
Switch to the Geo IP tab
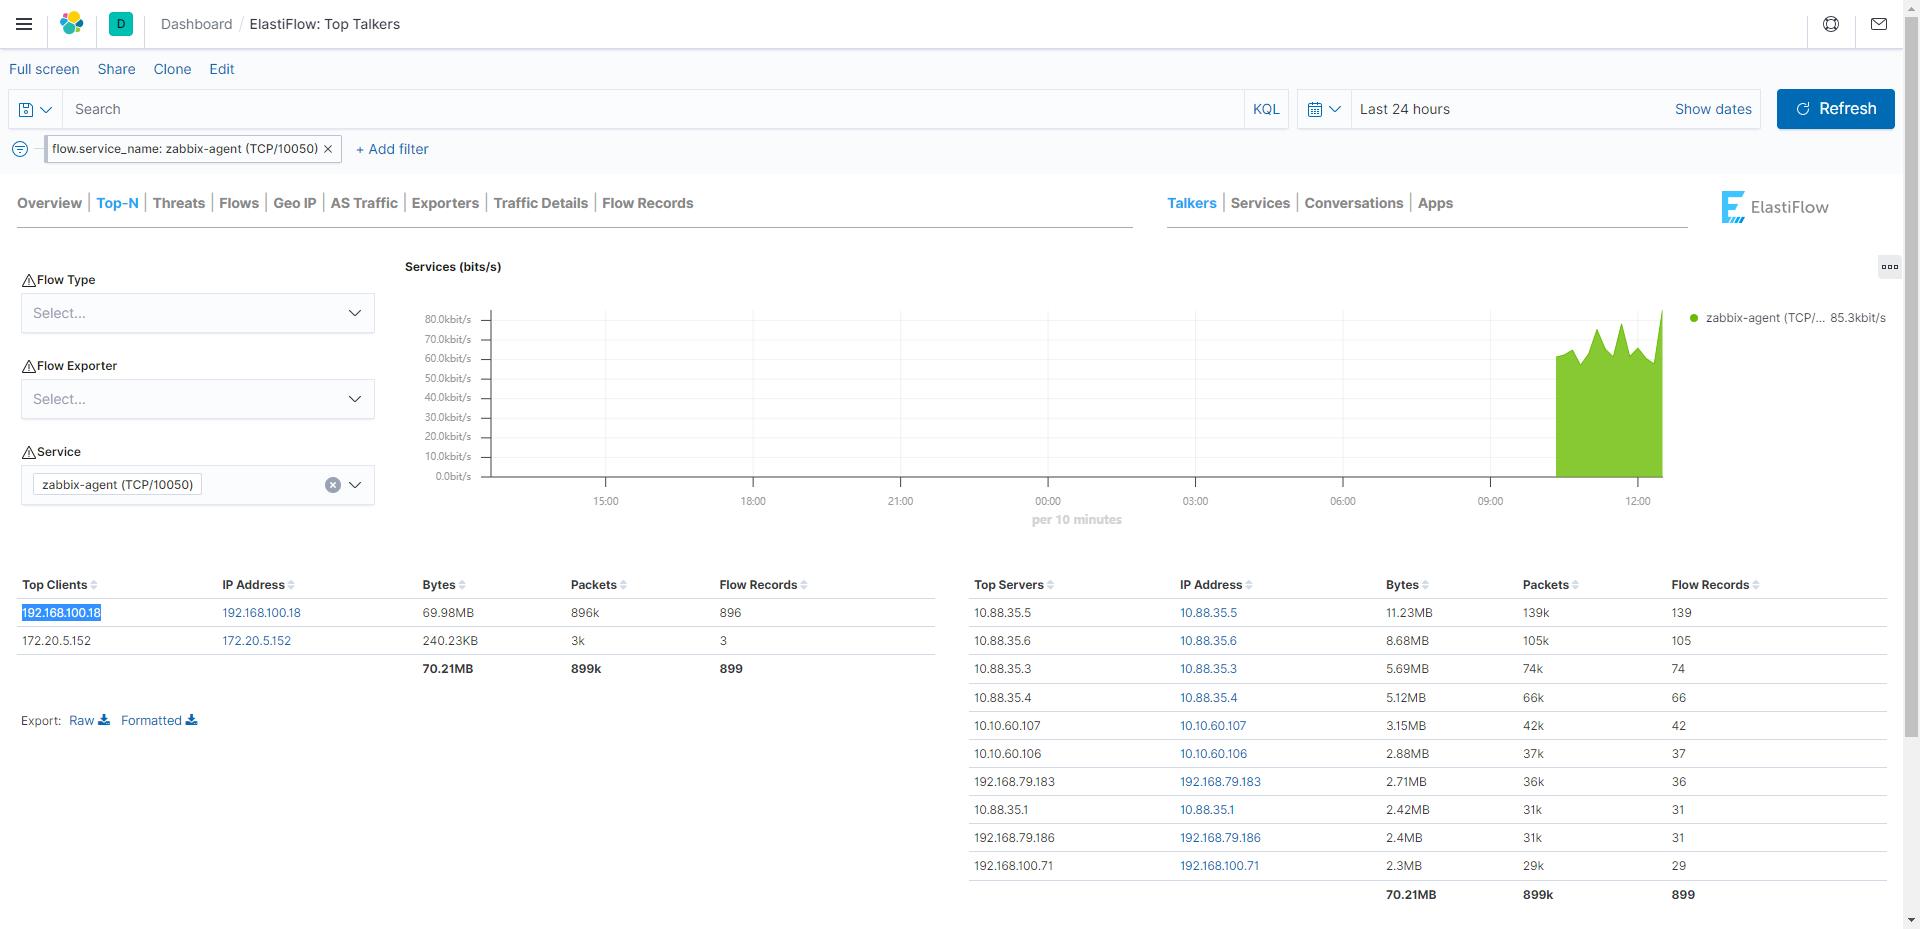pyautogui.click(x=295, y=203)
